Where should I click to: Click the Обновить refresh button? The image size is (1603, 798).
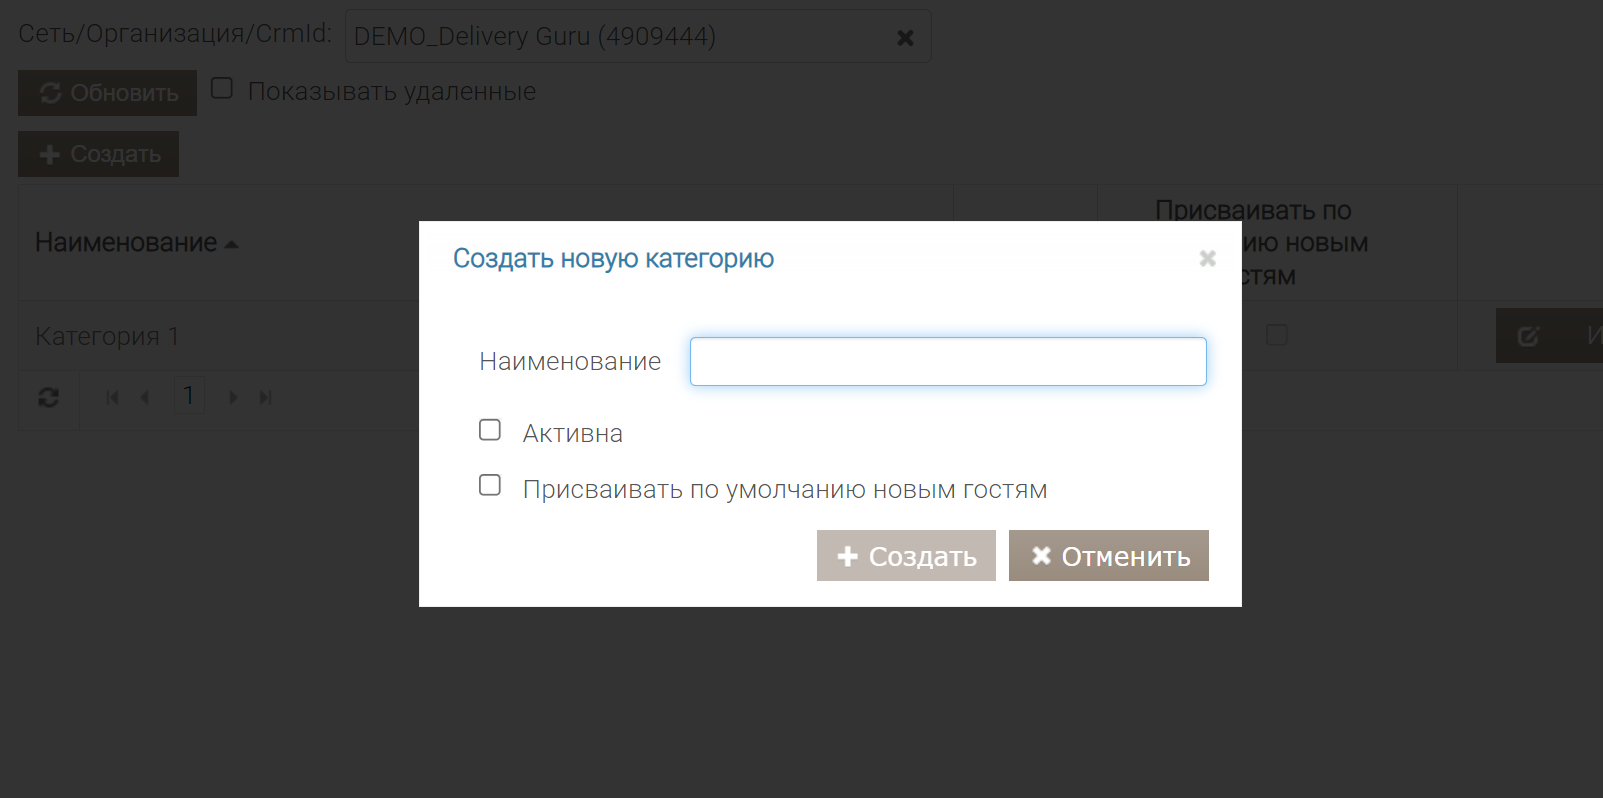pos(107,93)
